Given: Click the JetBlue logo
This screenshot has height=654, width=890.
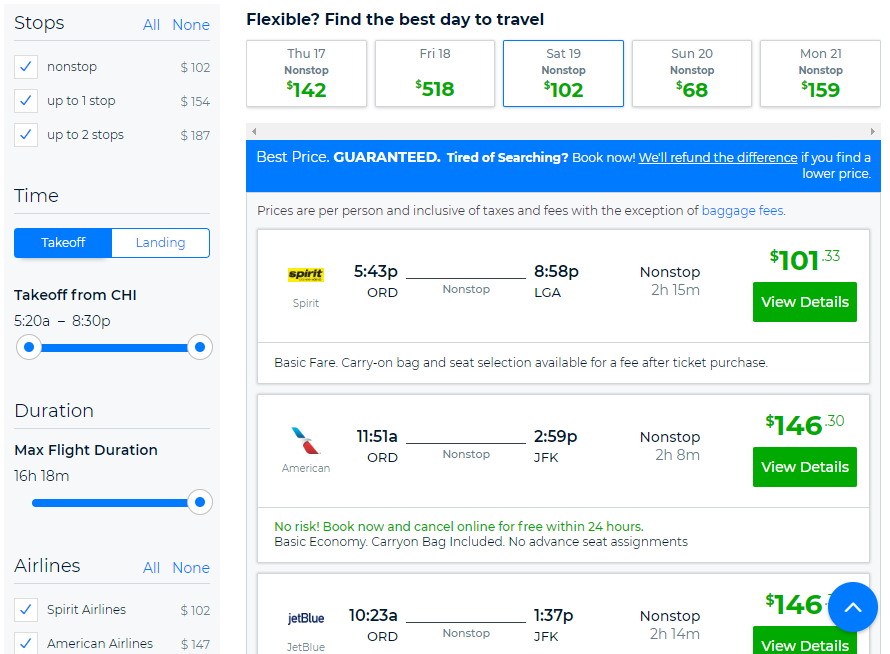Looking at the screenshot, I should (x=305, y=618).
